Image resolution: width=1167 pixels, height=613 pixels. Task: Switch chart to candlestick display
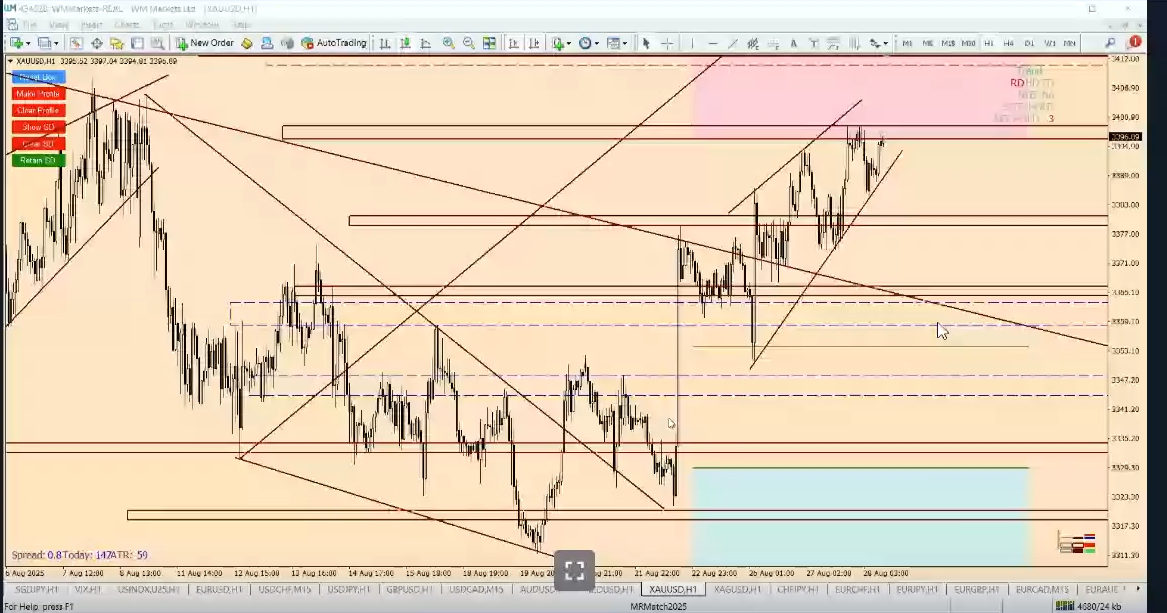pos(405,43)
